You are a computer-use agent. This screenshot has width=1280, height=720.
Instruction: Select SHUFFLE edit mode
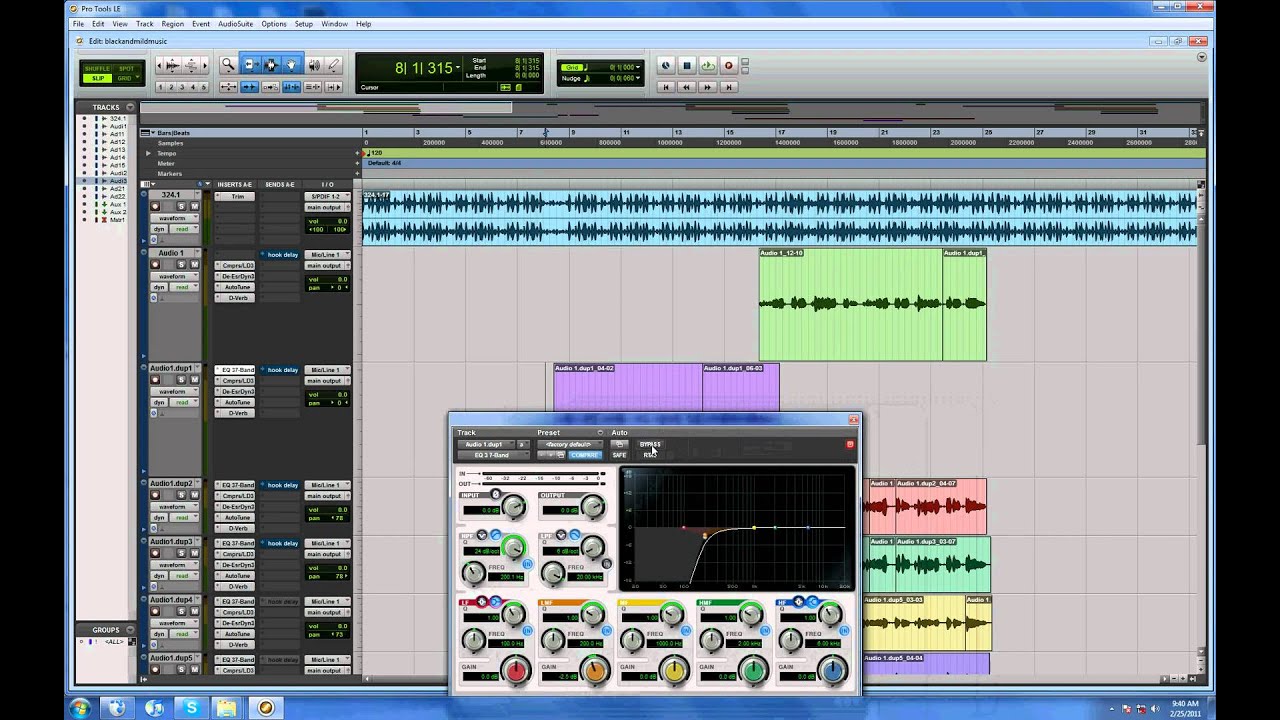pos(97,68)
